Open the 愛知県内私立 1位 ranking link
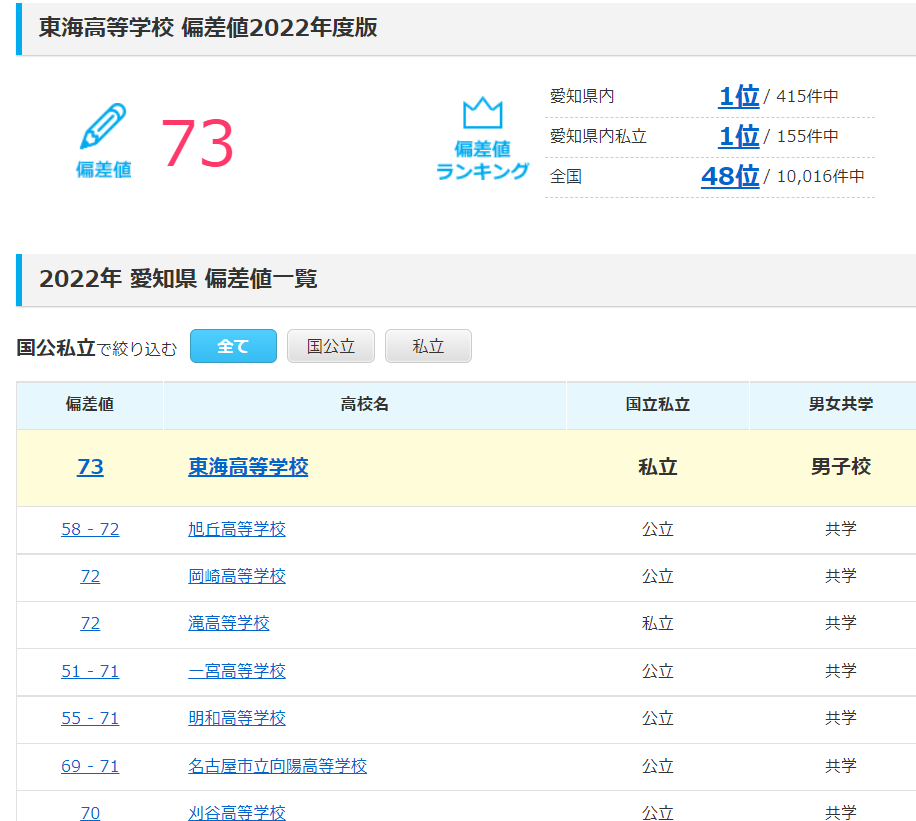 pos(739,136)
